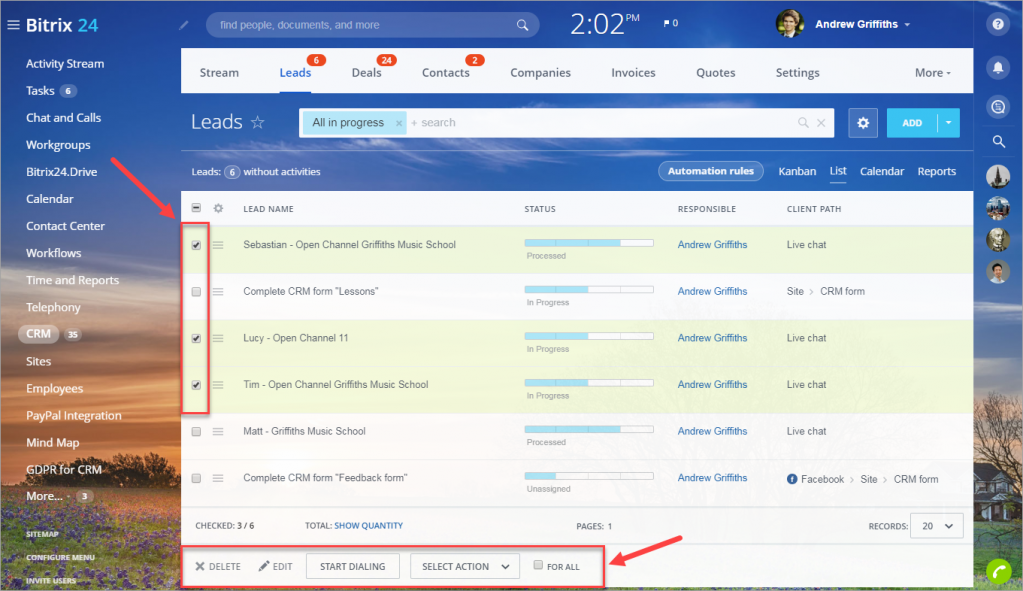1023x591 pixels.
Task: Open row menu for Sebastian lead
Action: [218, 245]
